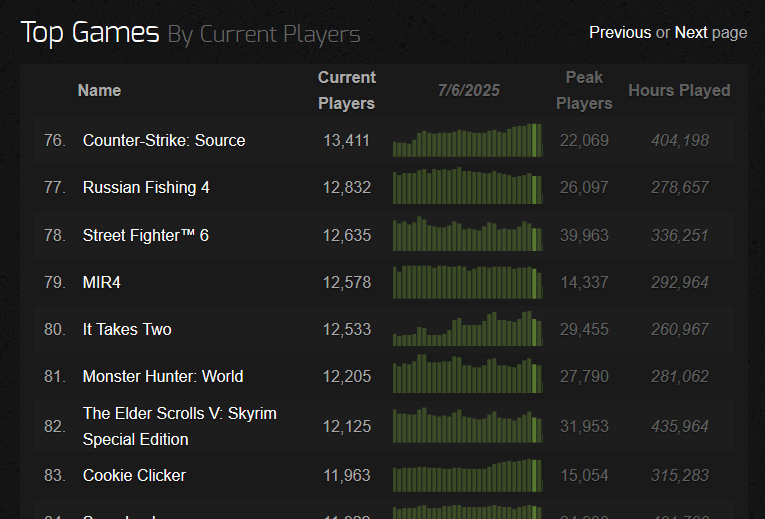
Task: Click the Name column header
Action: click(x=99, y=90)
